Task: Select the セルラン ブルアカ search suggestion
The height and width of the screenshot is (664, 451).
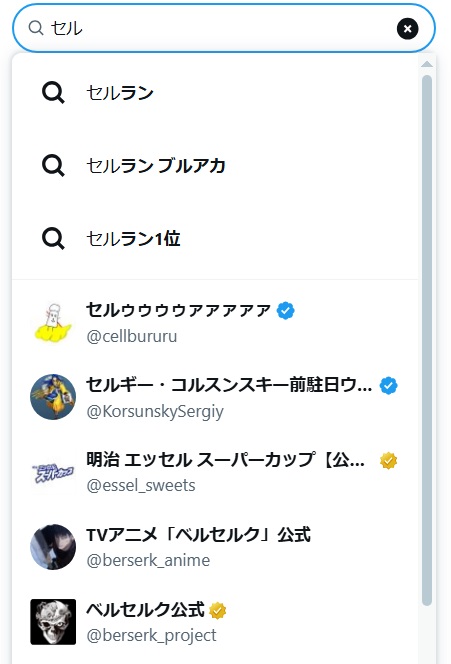Action: pos(215,165)
